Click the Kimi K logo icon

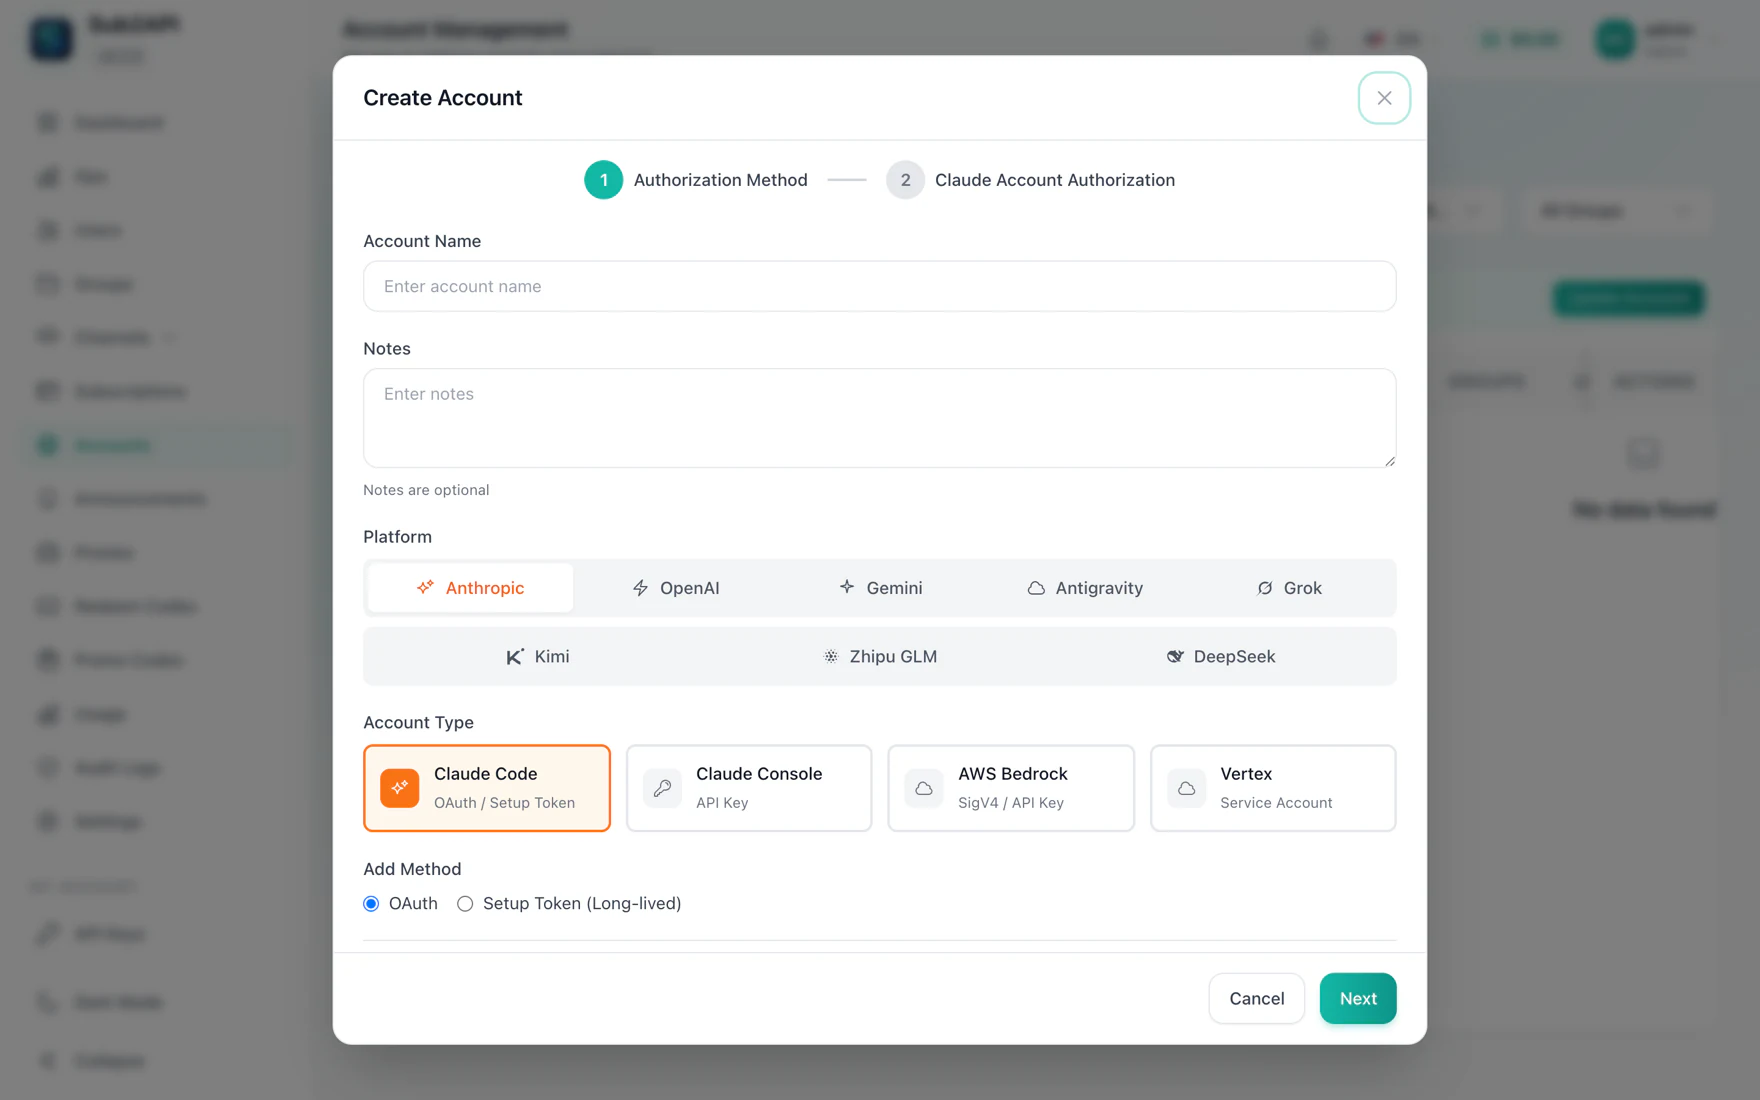(x=515, y=657)
